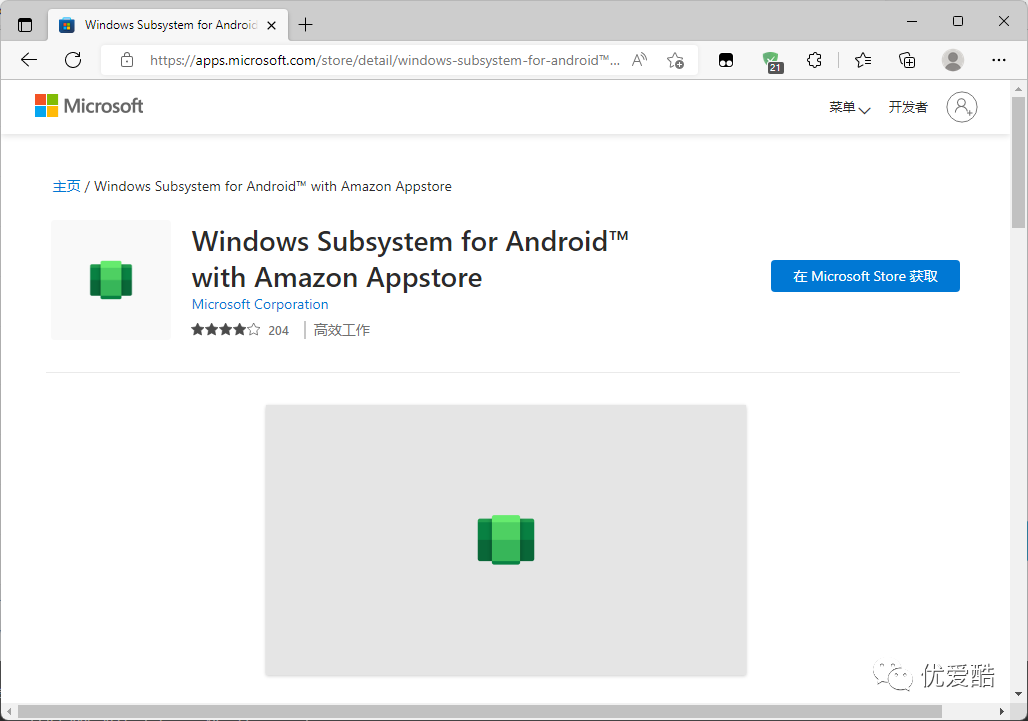The width and height of the screenshot is (1028, 721).
Task: Maximize the Edge browser window
Action: tap(958, 22)
